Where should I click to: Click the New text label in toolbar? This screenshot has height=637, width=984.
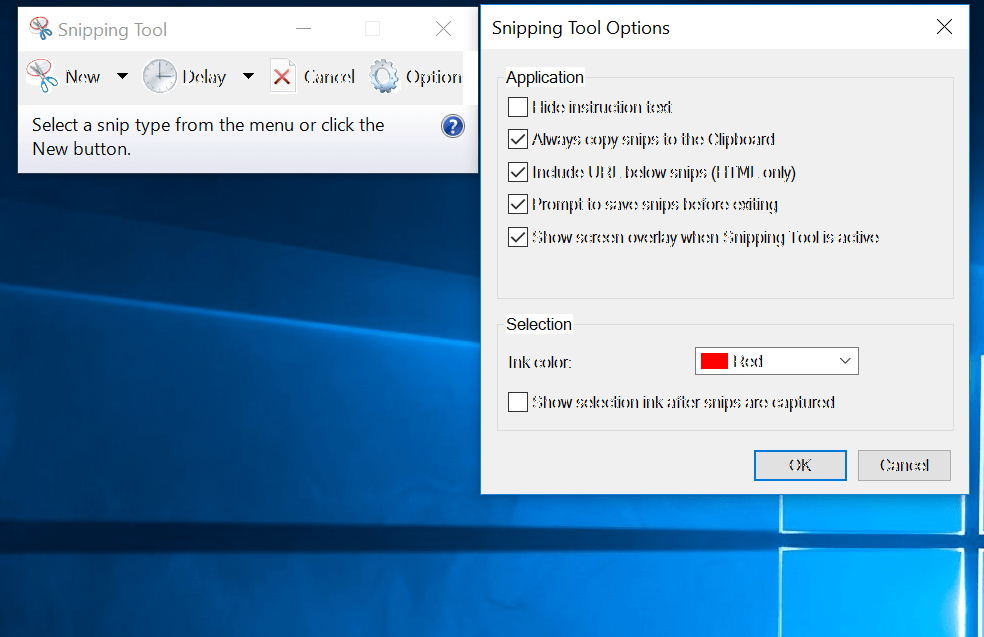83,77
